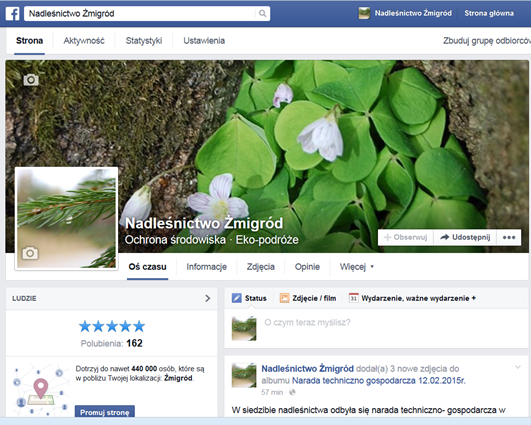This screenshot has width=531, height=425.
Task: Switch to the Strona tab
Action: coord(29,41)
